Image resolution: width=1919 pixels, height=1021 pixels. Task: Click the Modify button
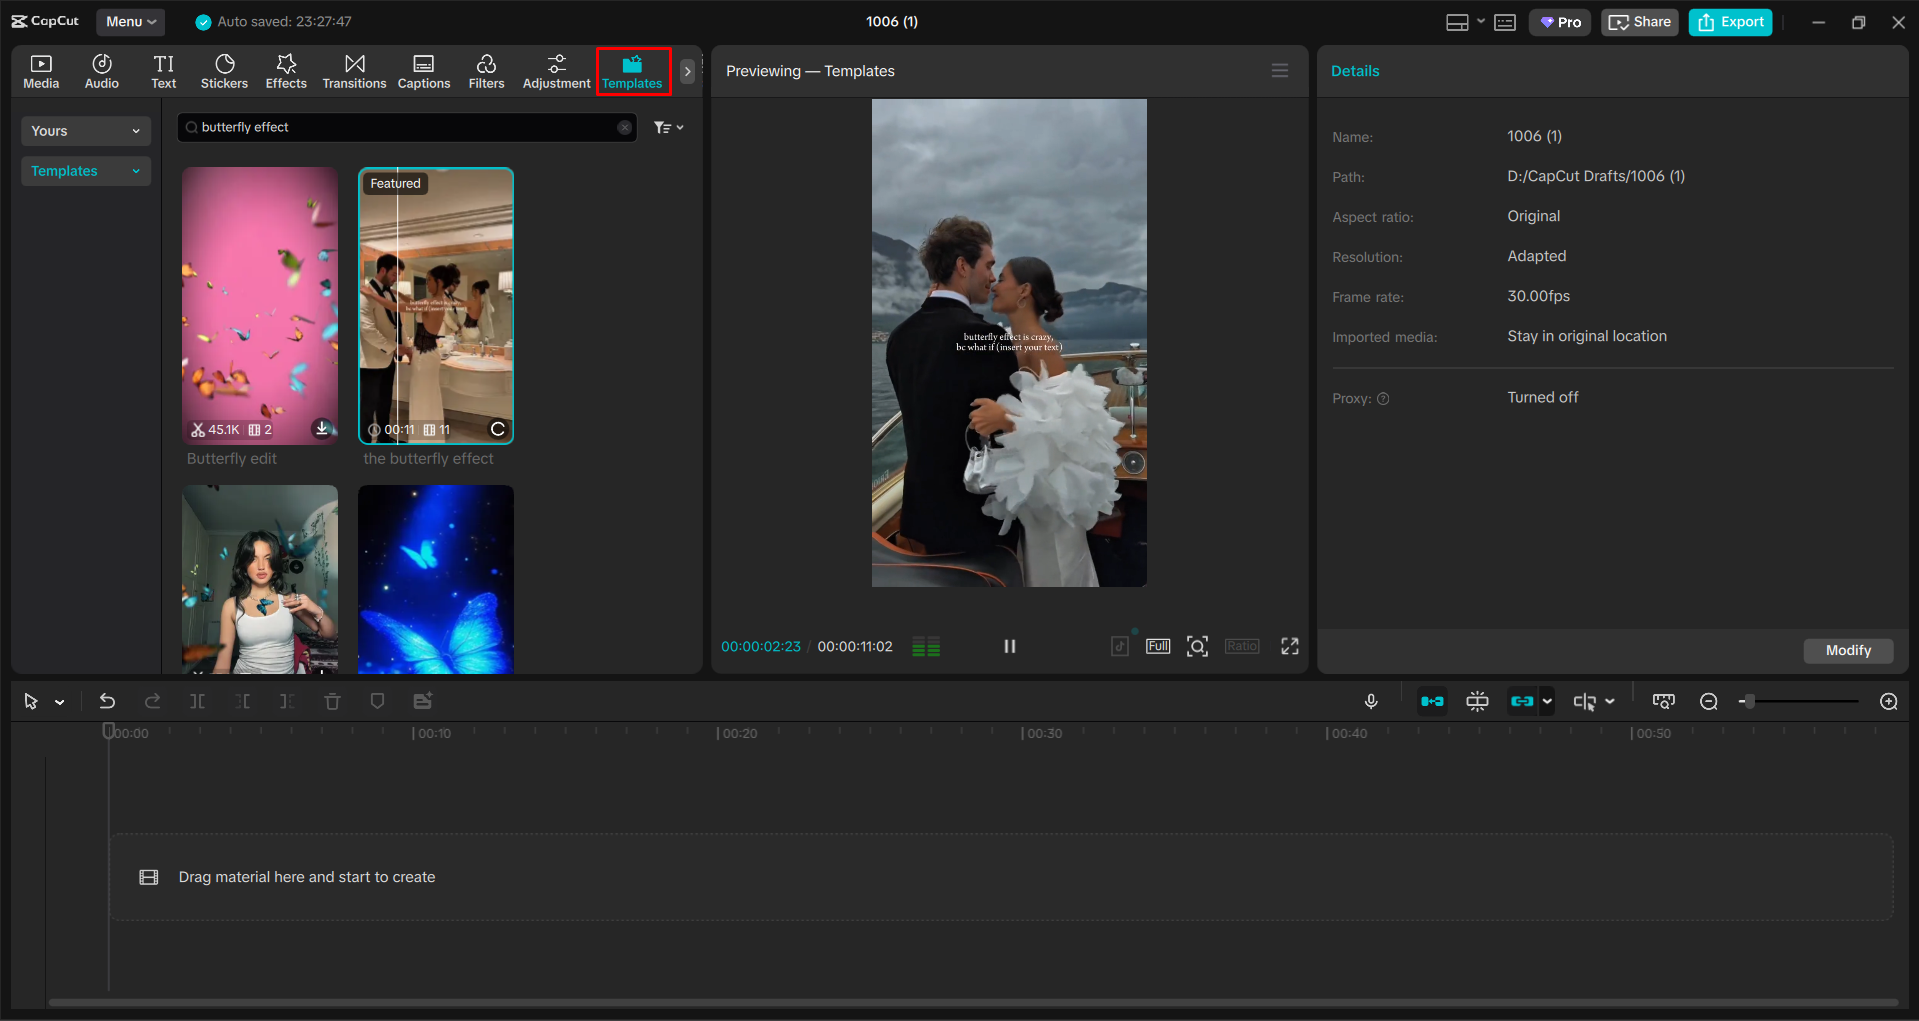click(1847, 651)
